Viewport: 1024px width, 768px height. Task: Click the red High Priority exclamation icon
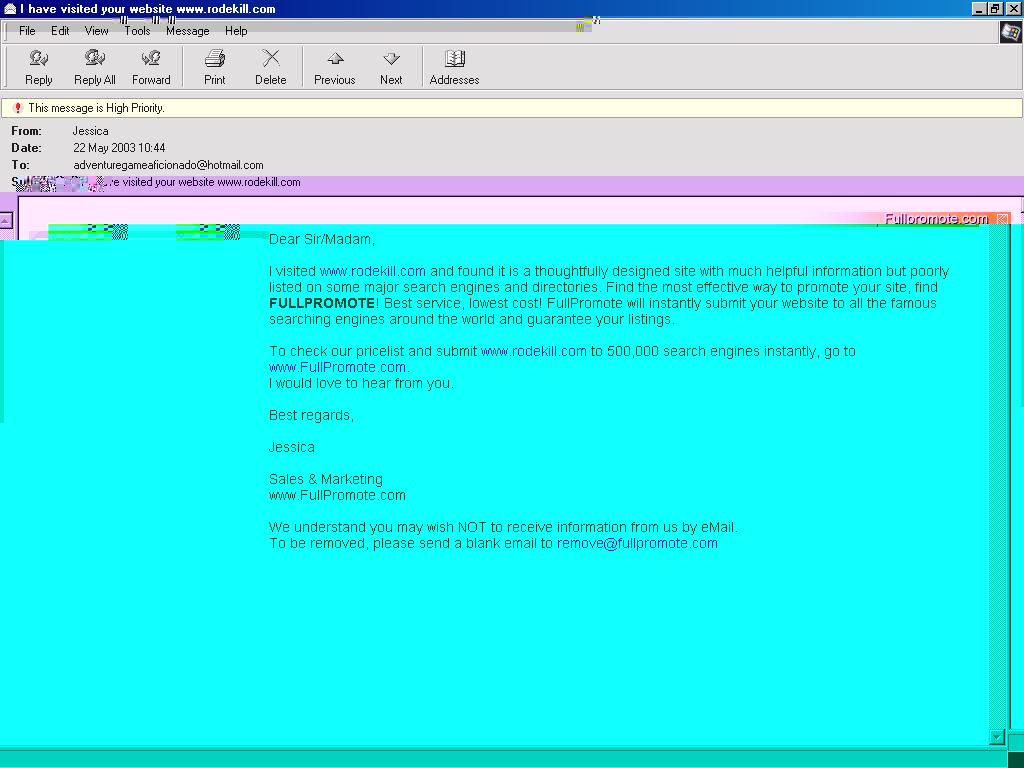[18, 108]
